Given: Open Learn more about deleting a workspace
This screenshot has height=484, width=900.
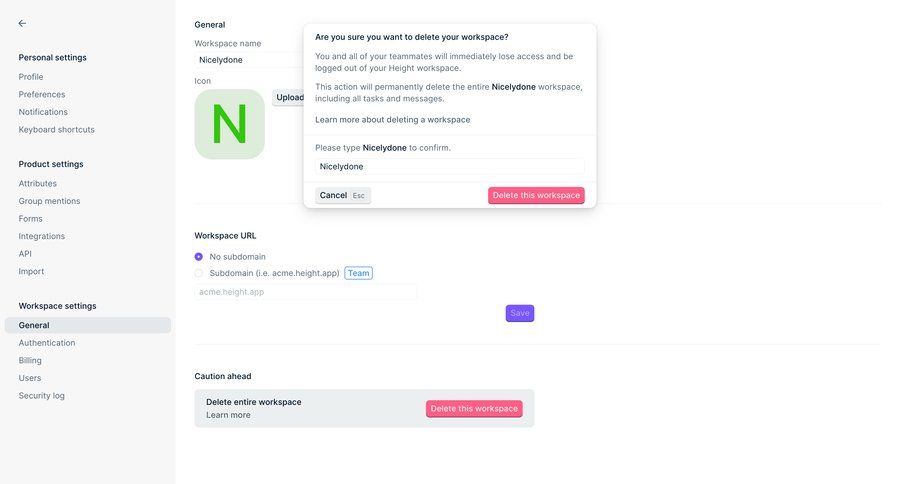Looking at the screenshot, I should click(x=392, y=120).
